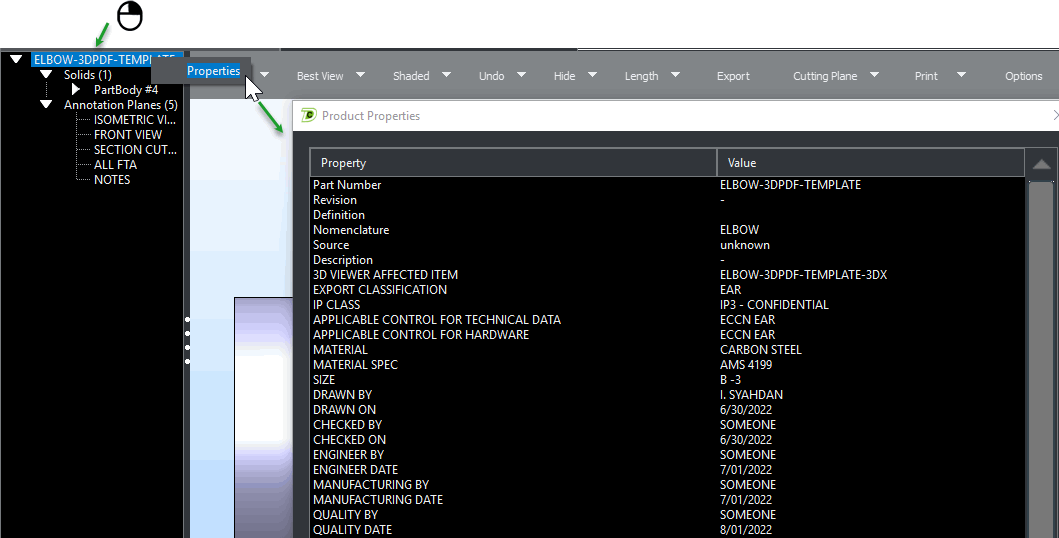Click the Revision property row

[x=667, y=199]
